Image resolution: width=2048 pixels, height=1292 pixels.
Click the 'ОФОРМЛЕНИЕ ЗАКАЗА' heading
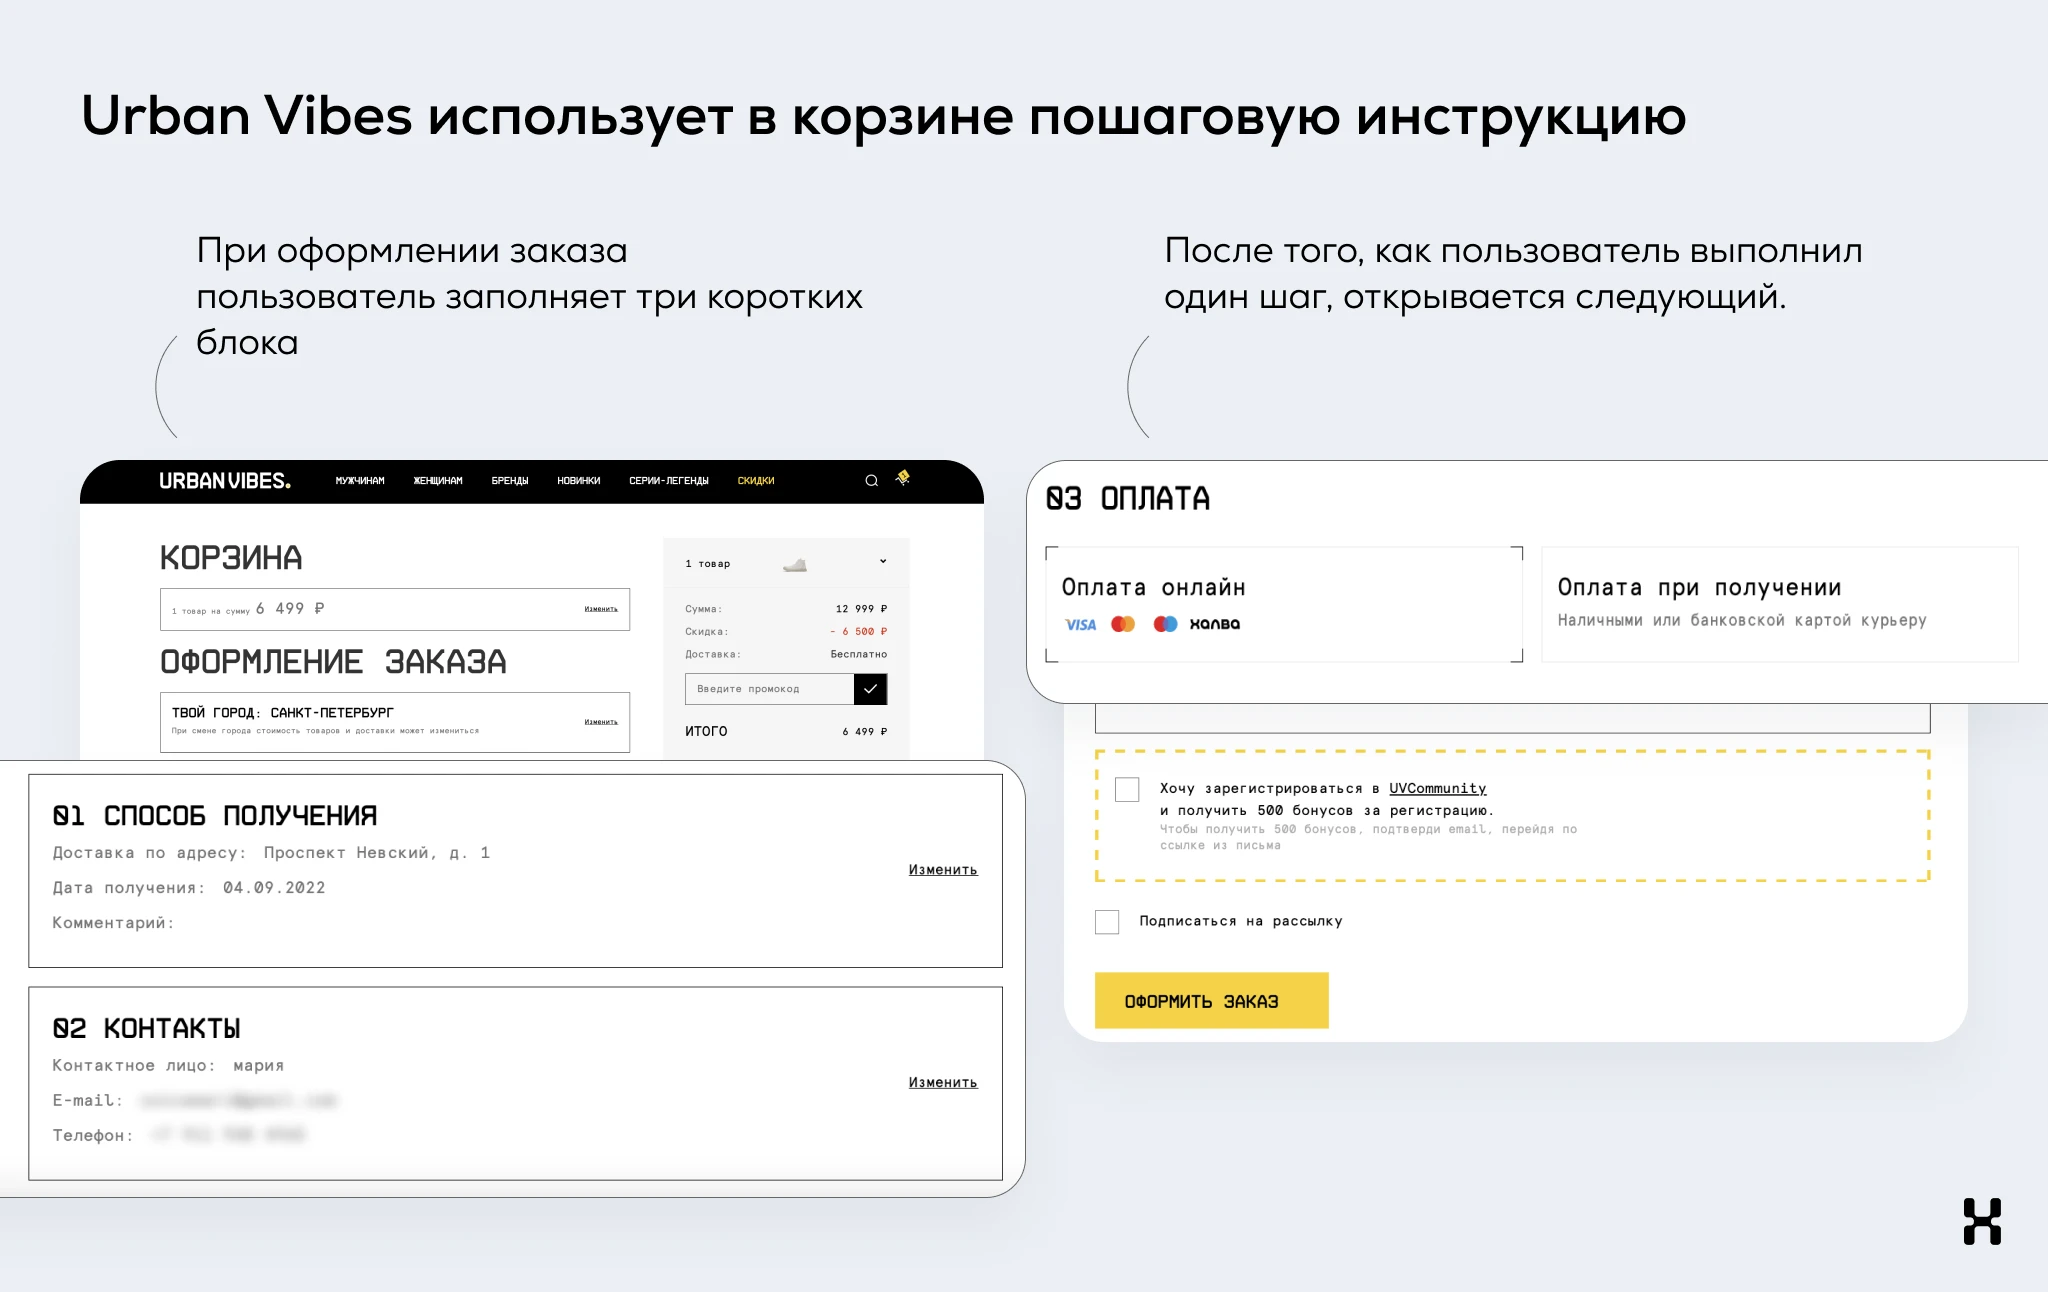[333, 662]
